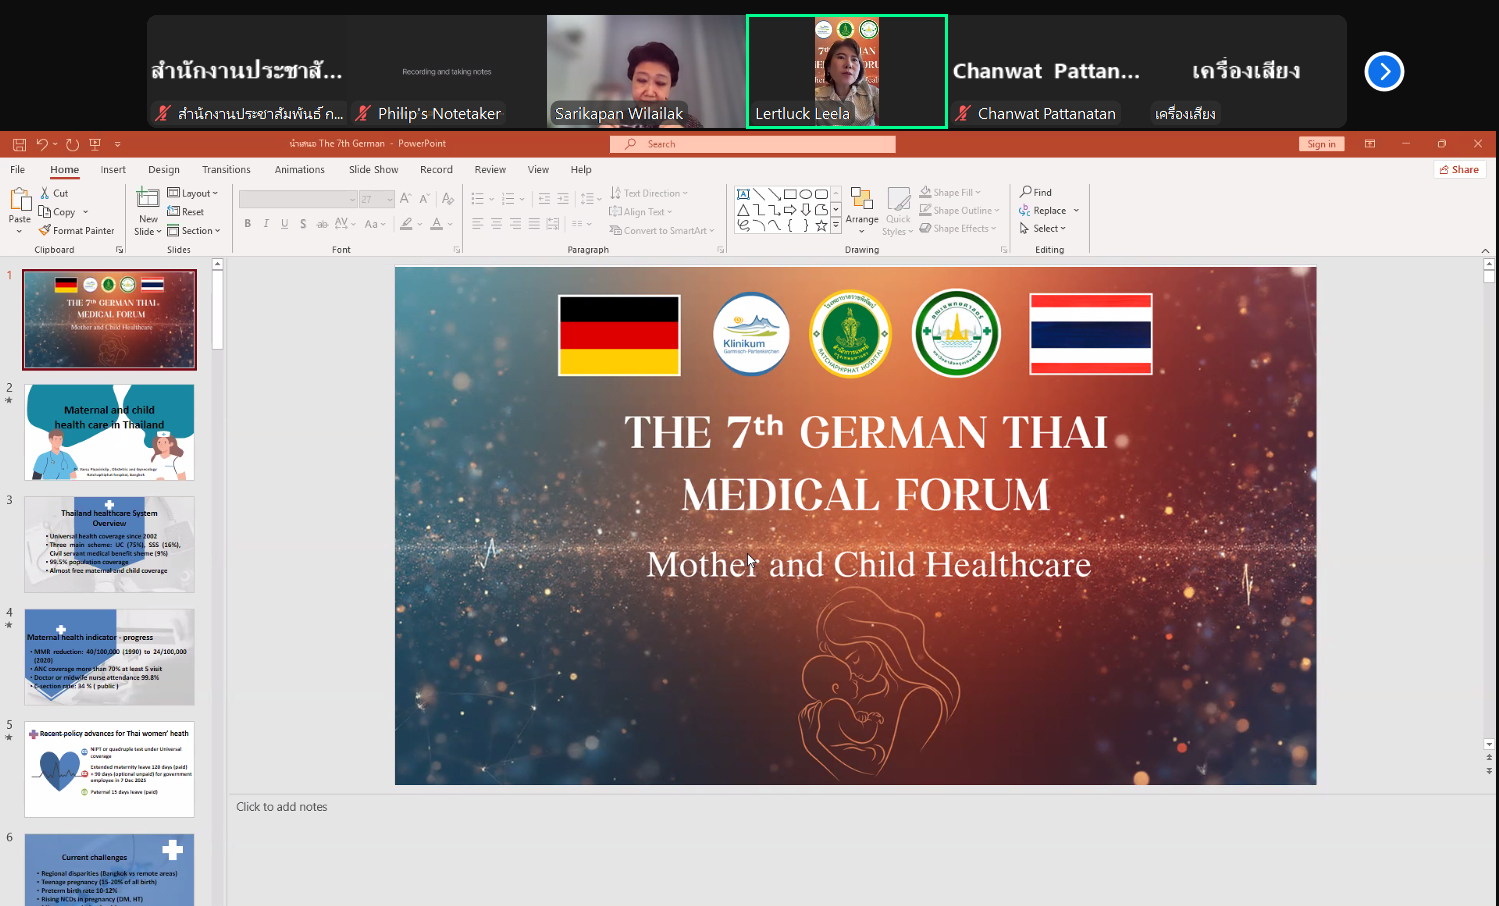Click the Share button
This screenshot has height=906, width=1499.
[1458, 169]
